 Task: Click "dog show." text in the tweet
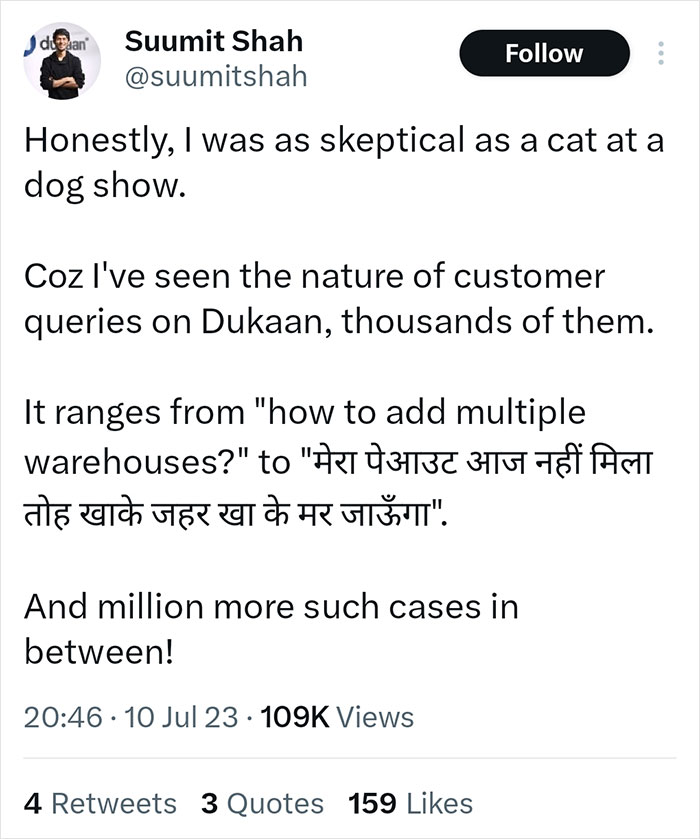coord(105,187)
